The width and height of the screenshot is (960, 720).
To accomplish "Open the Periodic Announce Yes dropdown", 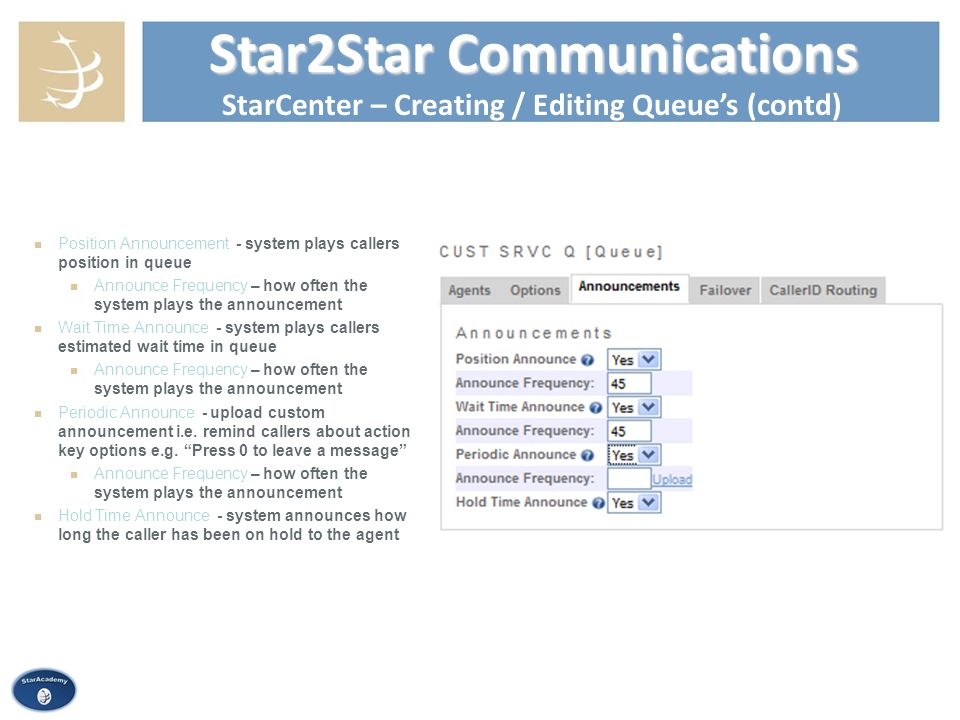I will [634, 455].
